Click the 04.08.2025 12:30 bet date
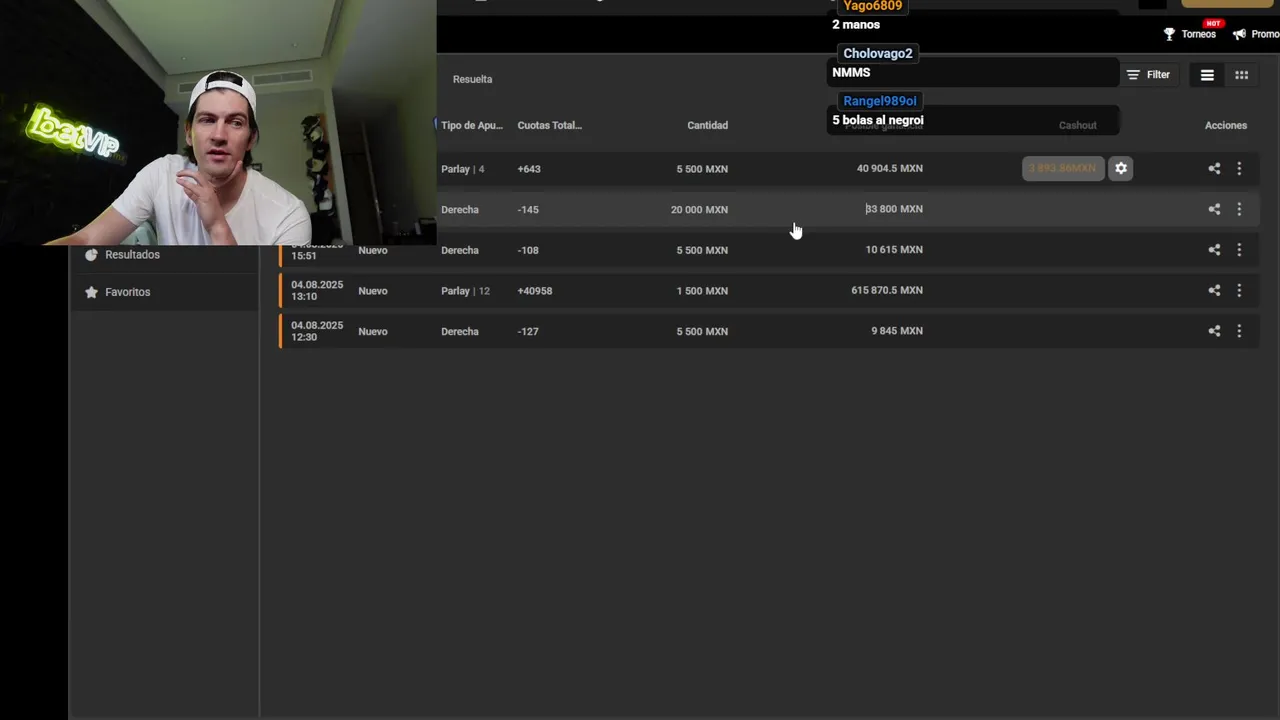This screenshot has width=1280, height=720. [317, 331]
